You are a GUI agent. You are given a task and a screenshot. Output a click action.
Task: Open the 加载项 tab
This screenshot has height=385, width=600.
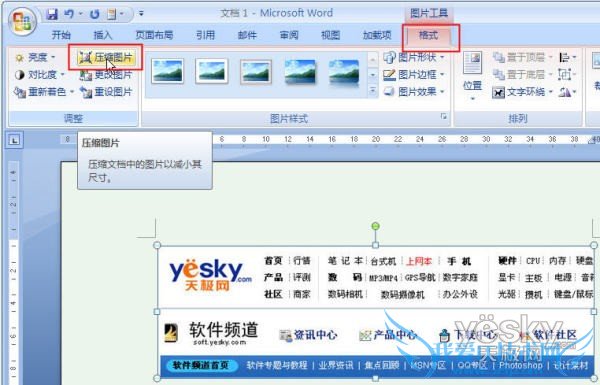coord(377,35)
